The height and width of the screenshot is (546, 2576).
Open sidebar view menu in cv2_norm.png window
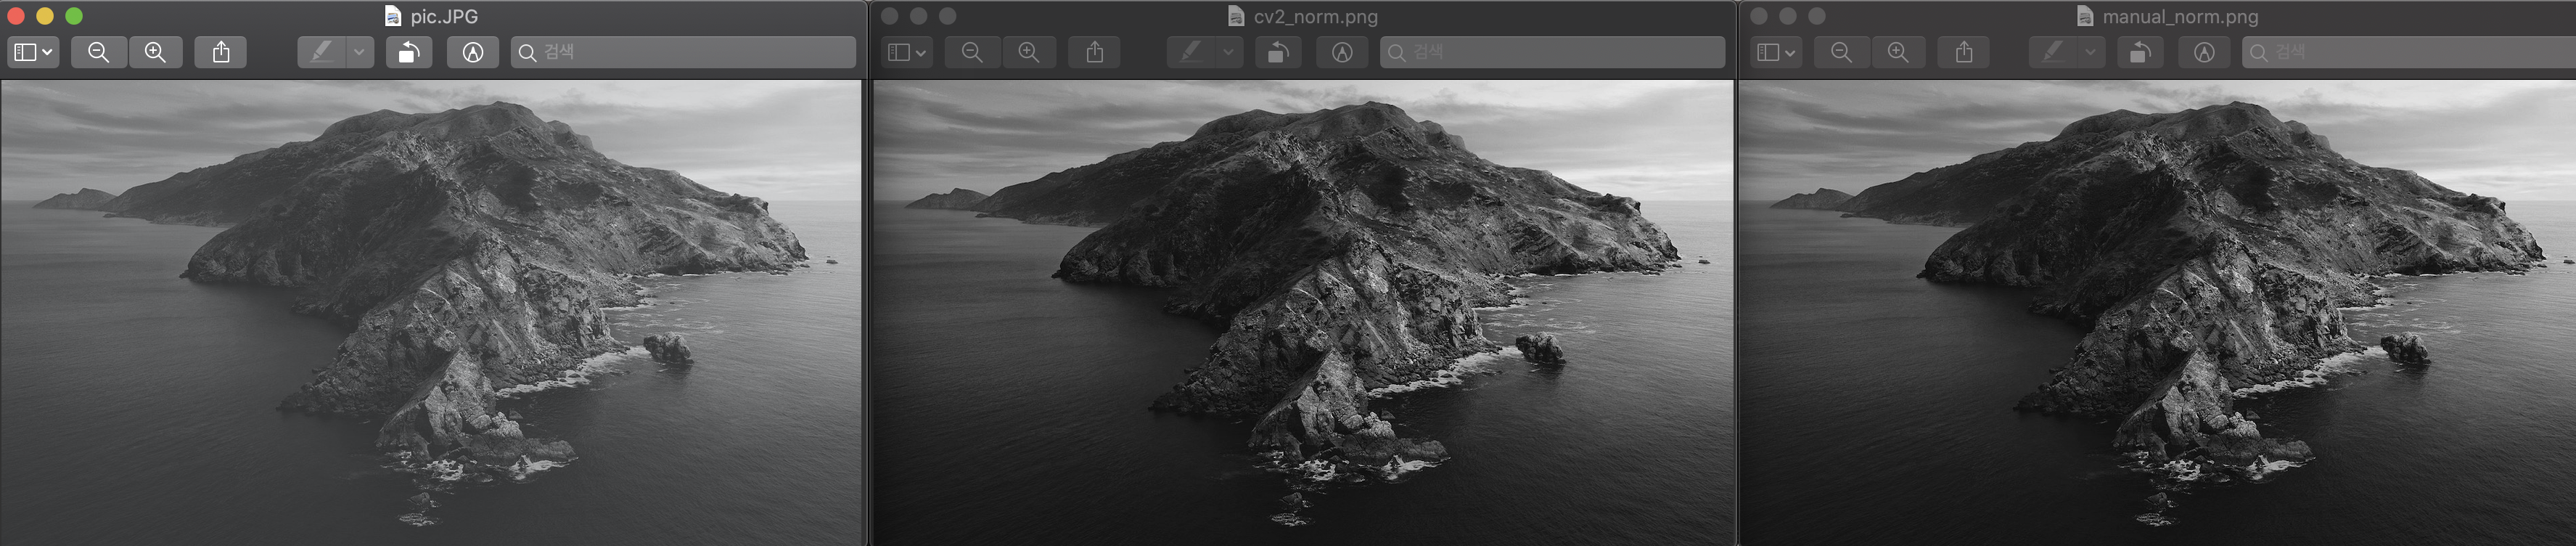[907, 52]
